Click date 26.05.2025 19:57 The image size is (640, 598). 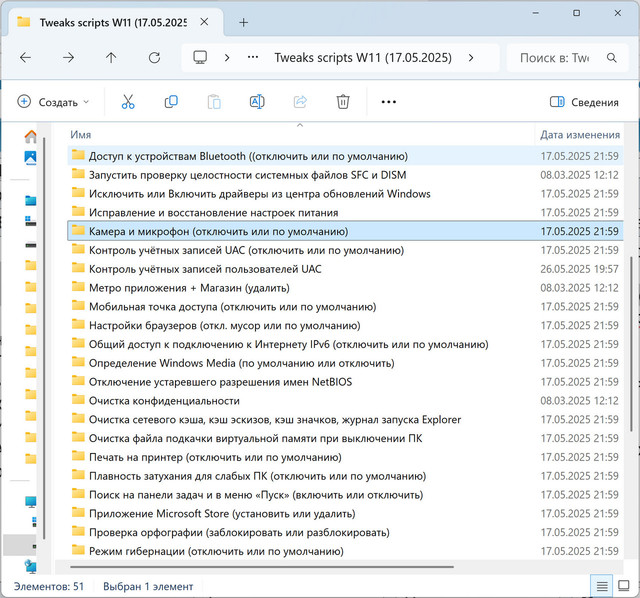(x=580, y=269)
